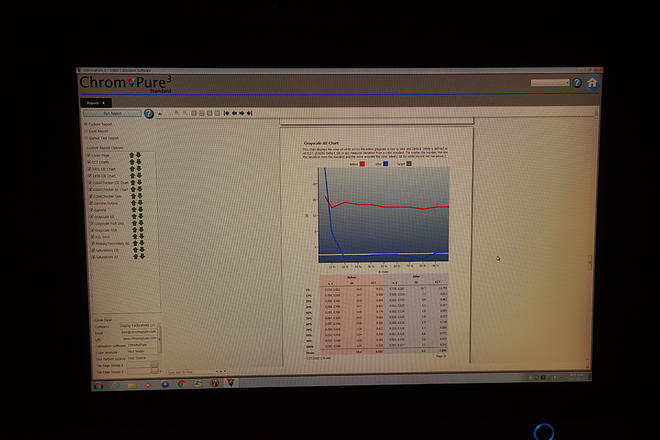Screen dimensions: 660x440
Task: Click the URL input field
Action: pyautogui.click(x=138, y=338)
